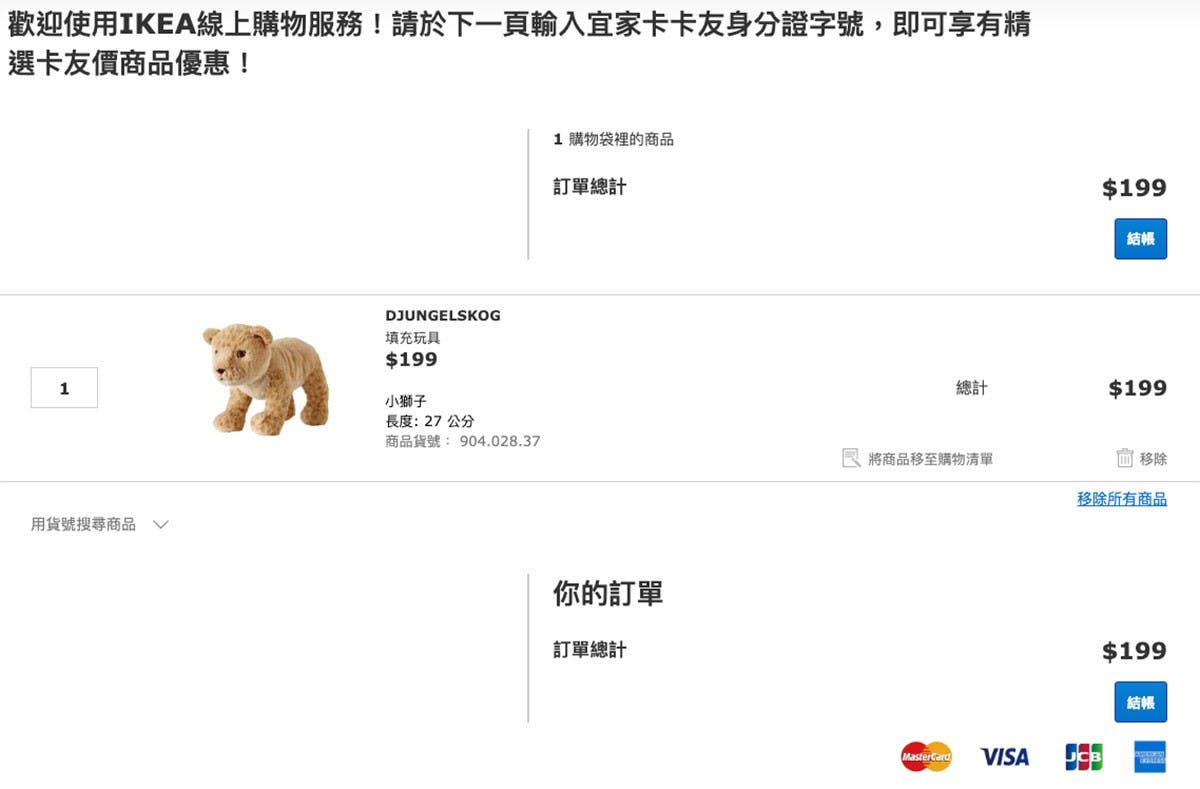Click the 移除 remove item text

point(1153,458)
